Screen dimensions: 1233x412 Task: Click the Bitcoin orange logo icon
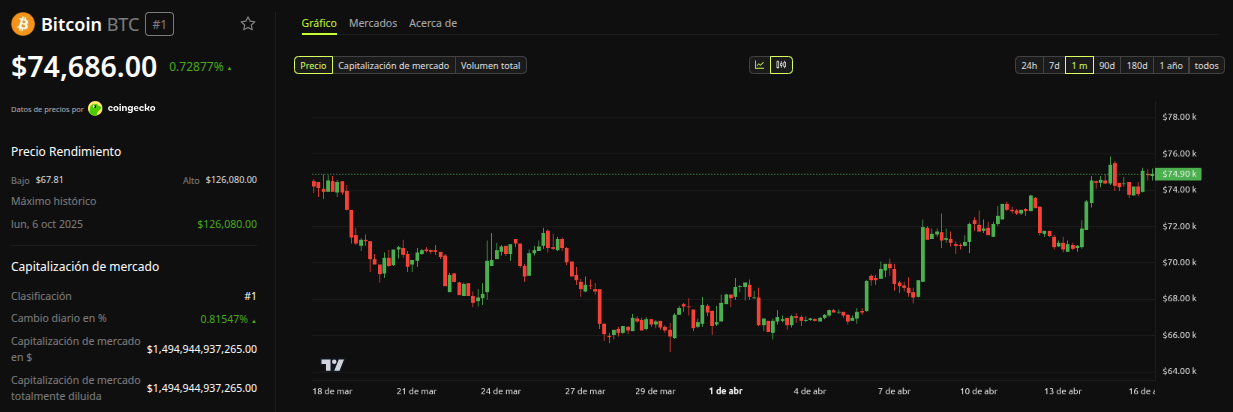click(22, 24)
